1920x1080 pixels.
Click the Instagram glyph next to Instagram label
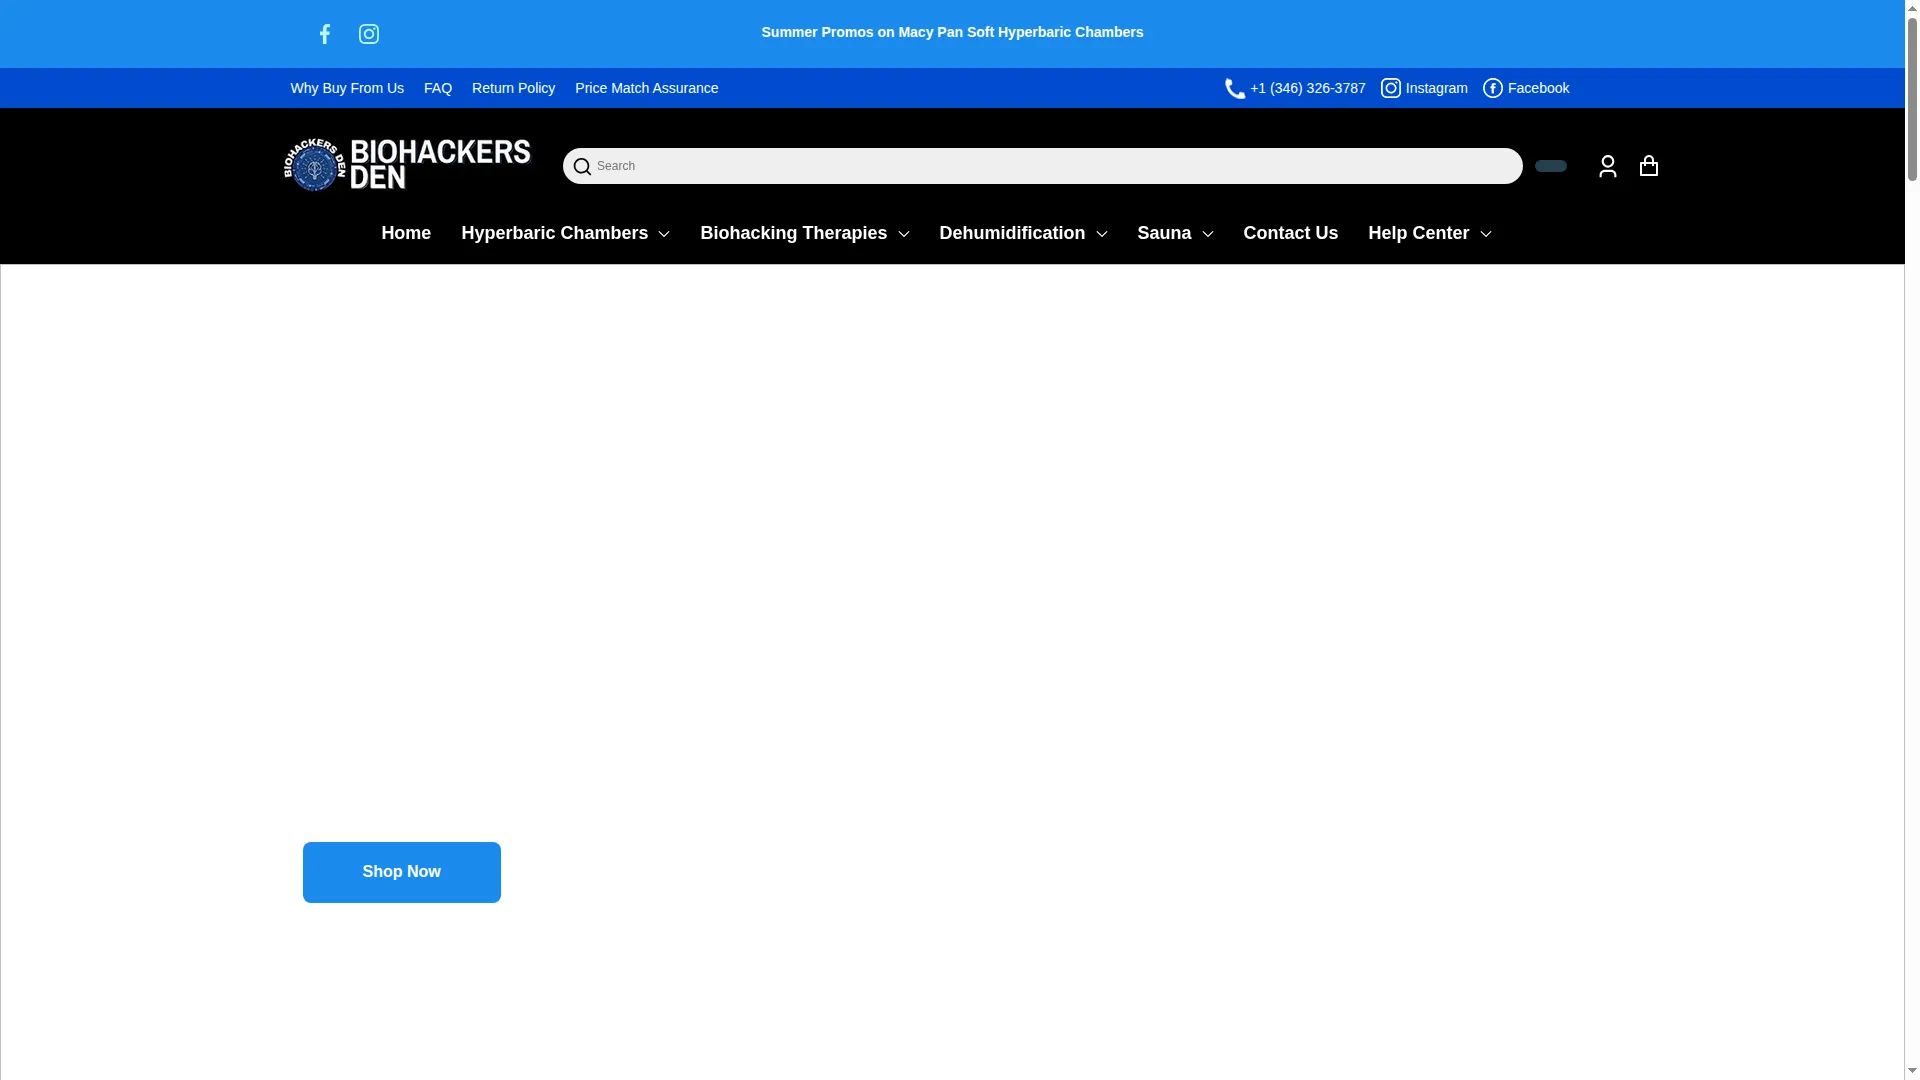(1391, 88)
